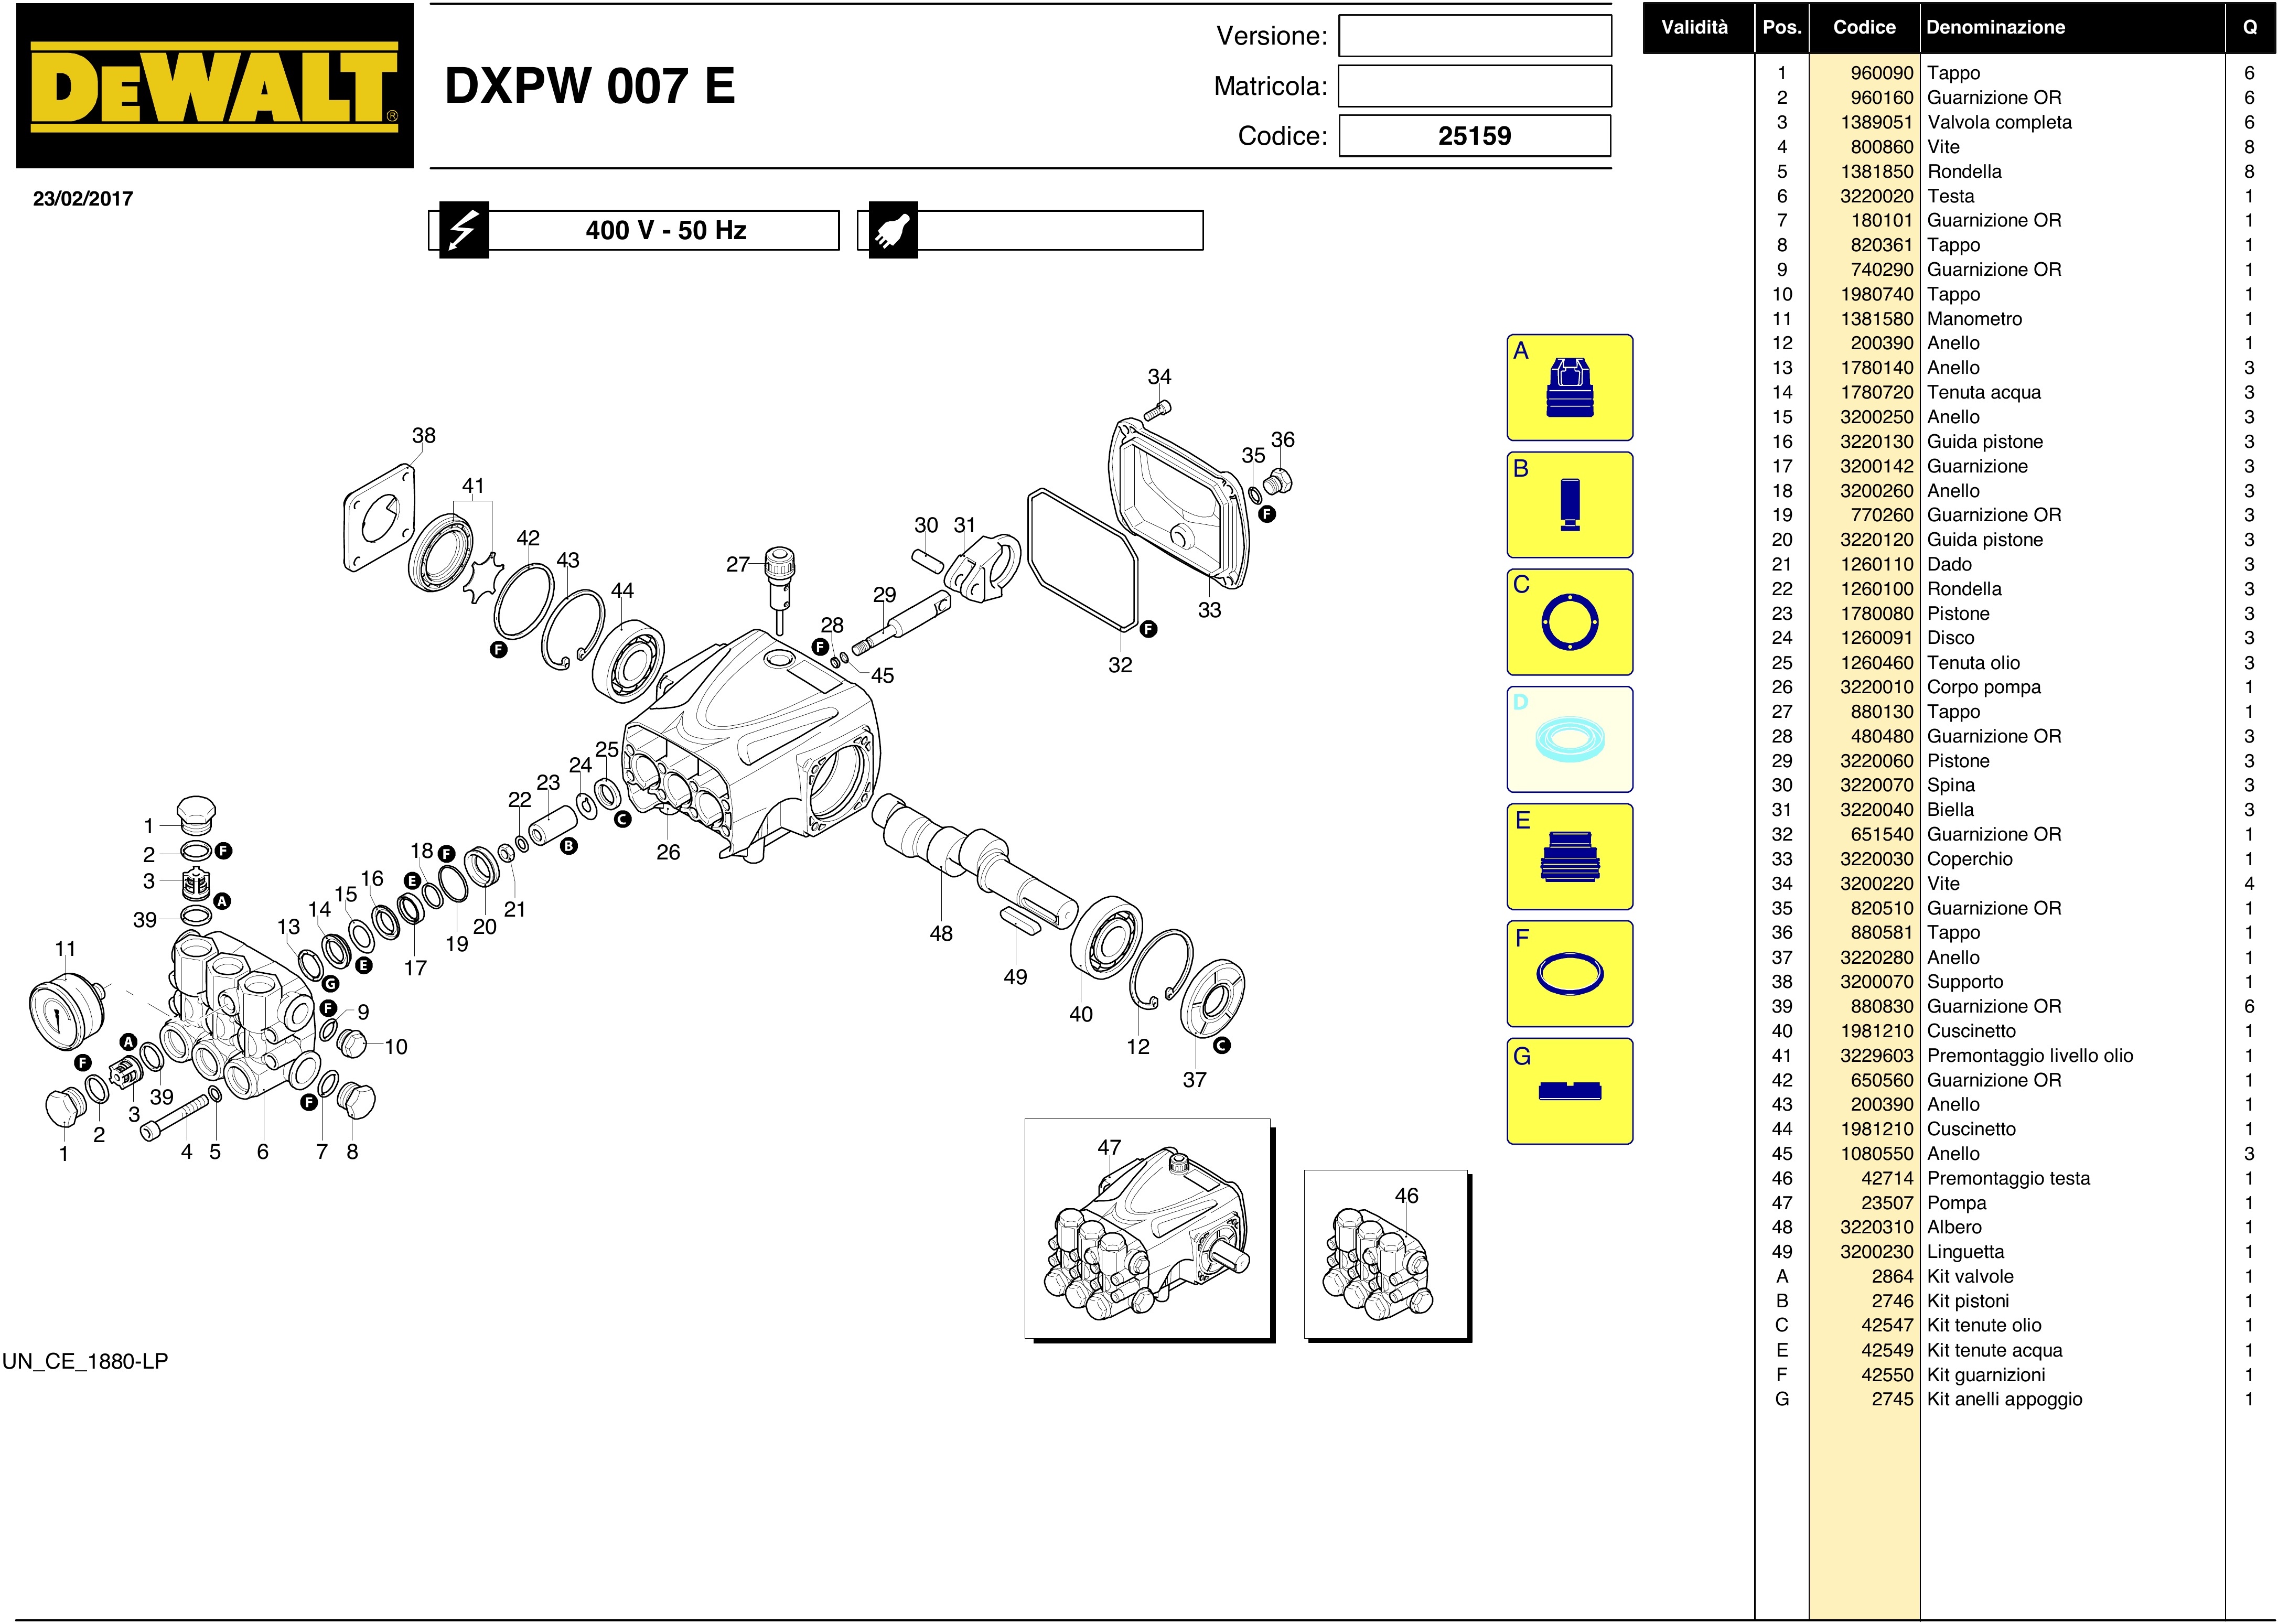
Task: Click the Denominazione column header
Action: 1995,28
